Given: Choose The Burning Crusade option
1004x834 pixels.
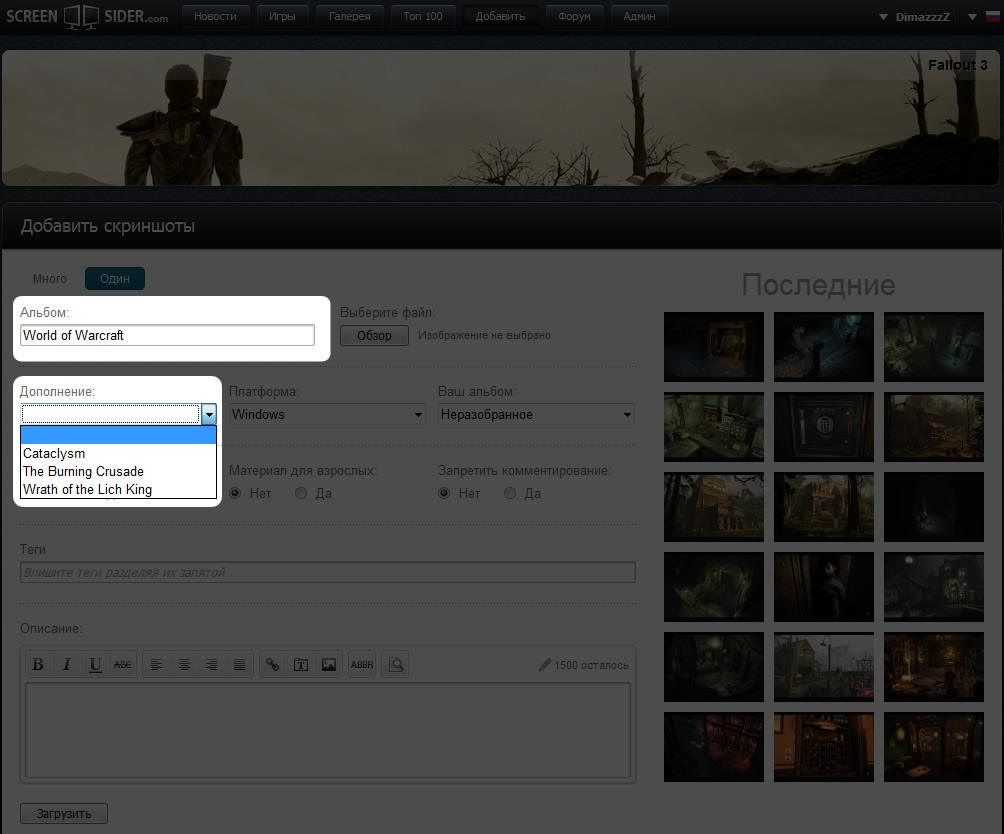Looking at the screenshot, I should pyautogui.click(x=118, y=471).
